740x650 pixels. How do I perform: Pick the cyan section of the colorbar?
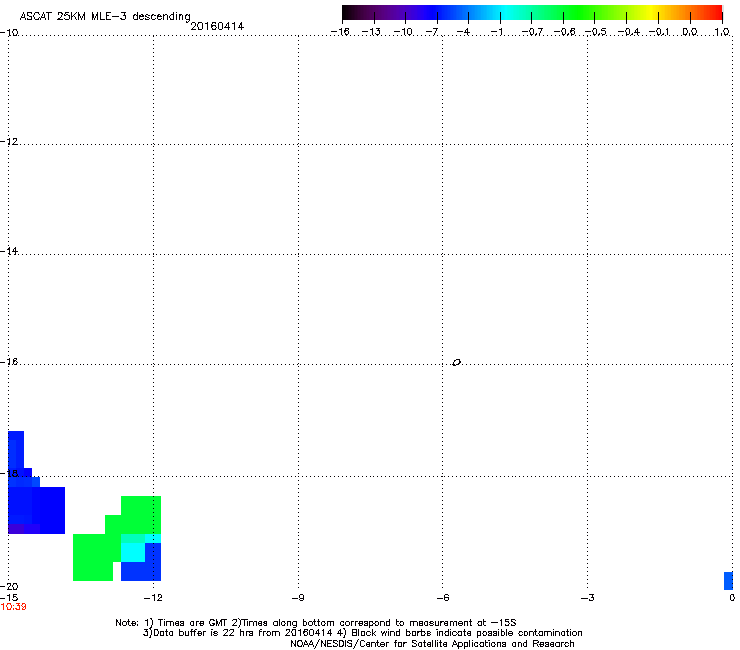(x=507, y=13)
